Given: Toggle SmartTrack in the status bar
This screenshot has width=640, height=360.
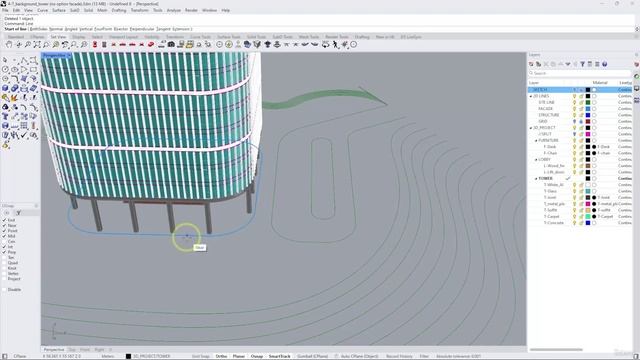Looking at the screenshot, I should [x=280, y=356].
